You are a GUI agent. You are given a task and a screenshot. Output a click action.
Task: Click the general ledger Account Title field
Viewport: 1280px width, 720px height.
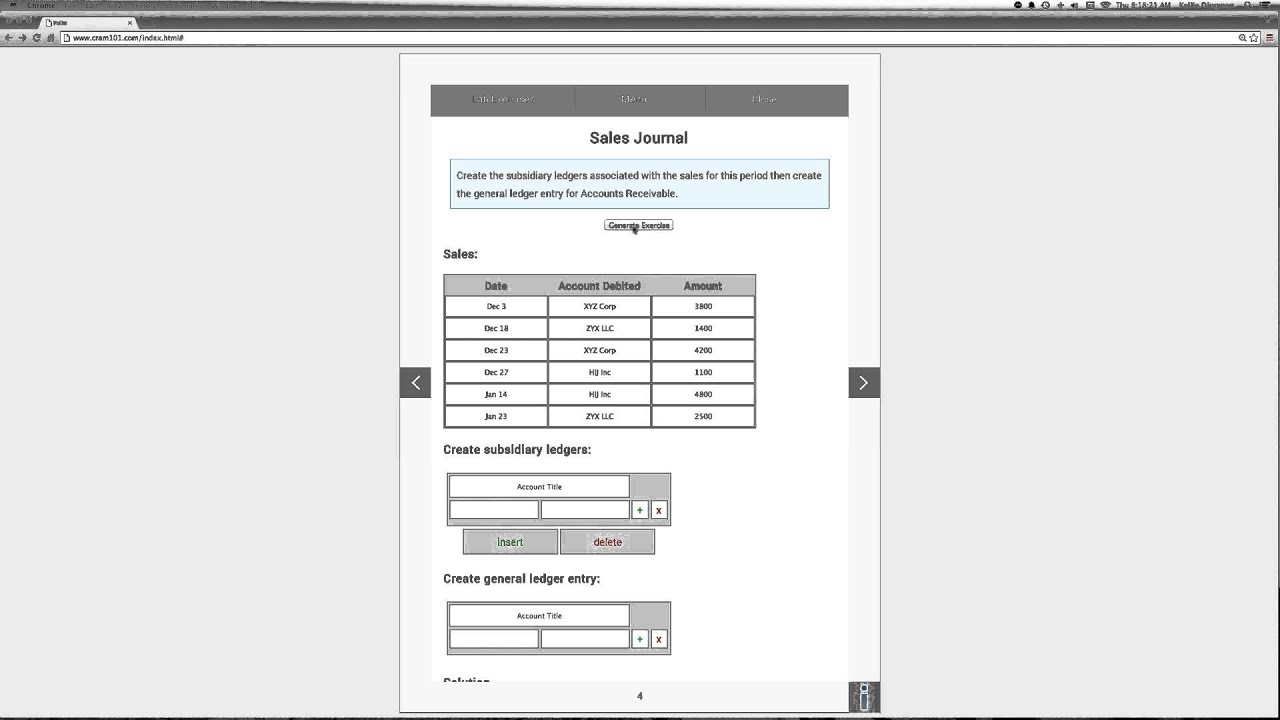click(539, 616)
